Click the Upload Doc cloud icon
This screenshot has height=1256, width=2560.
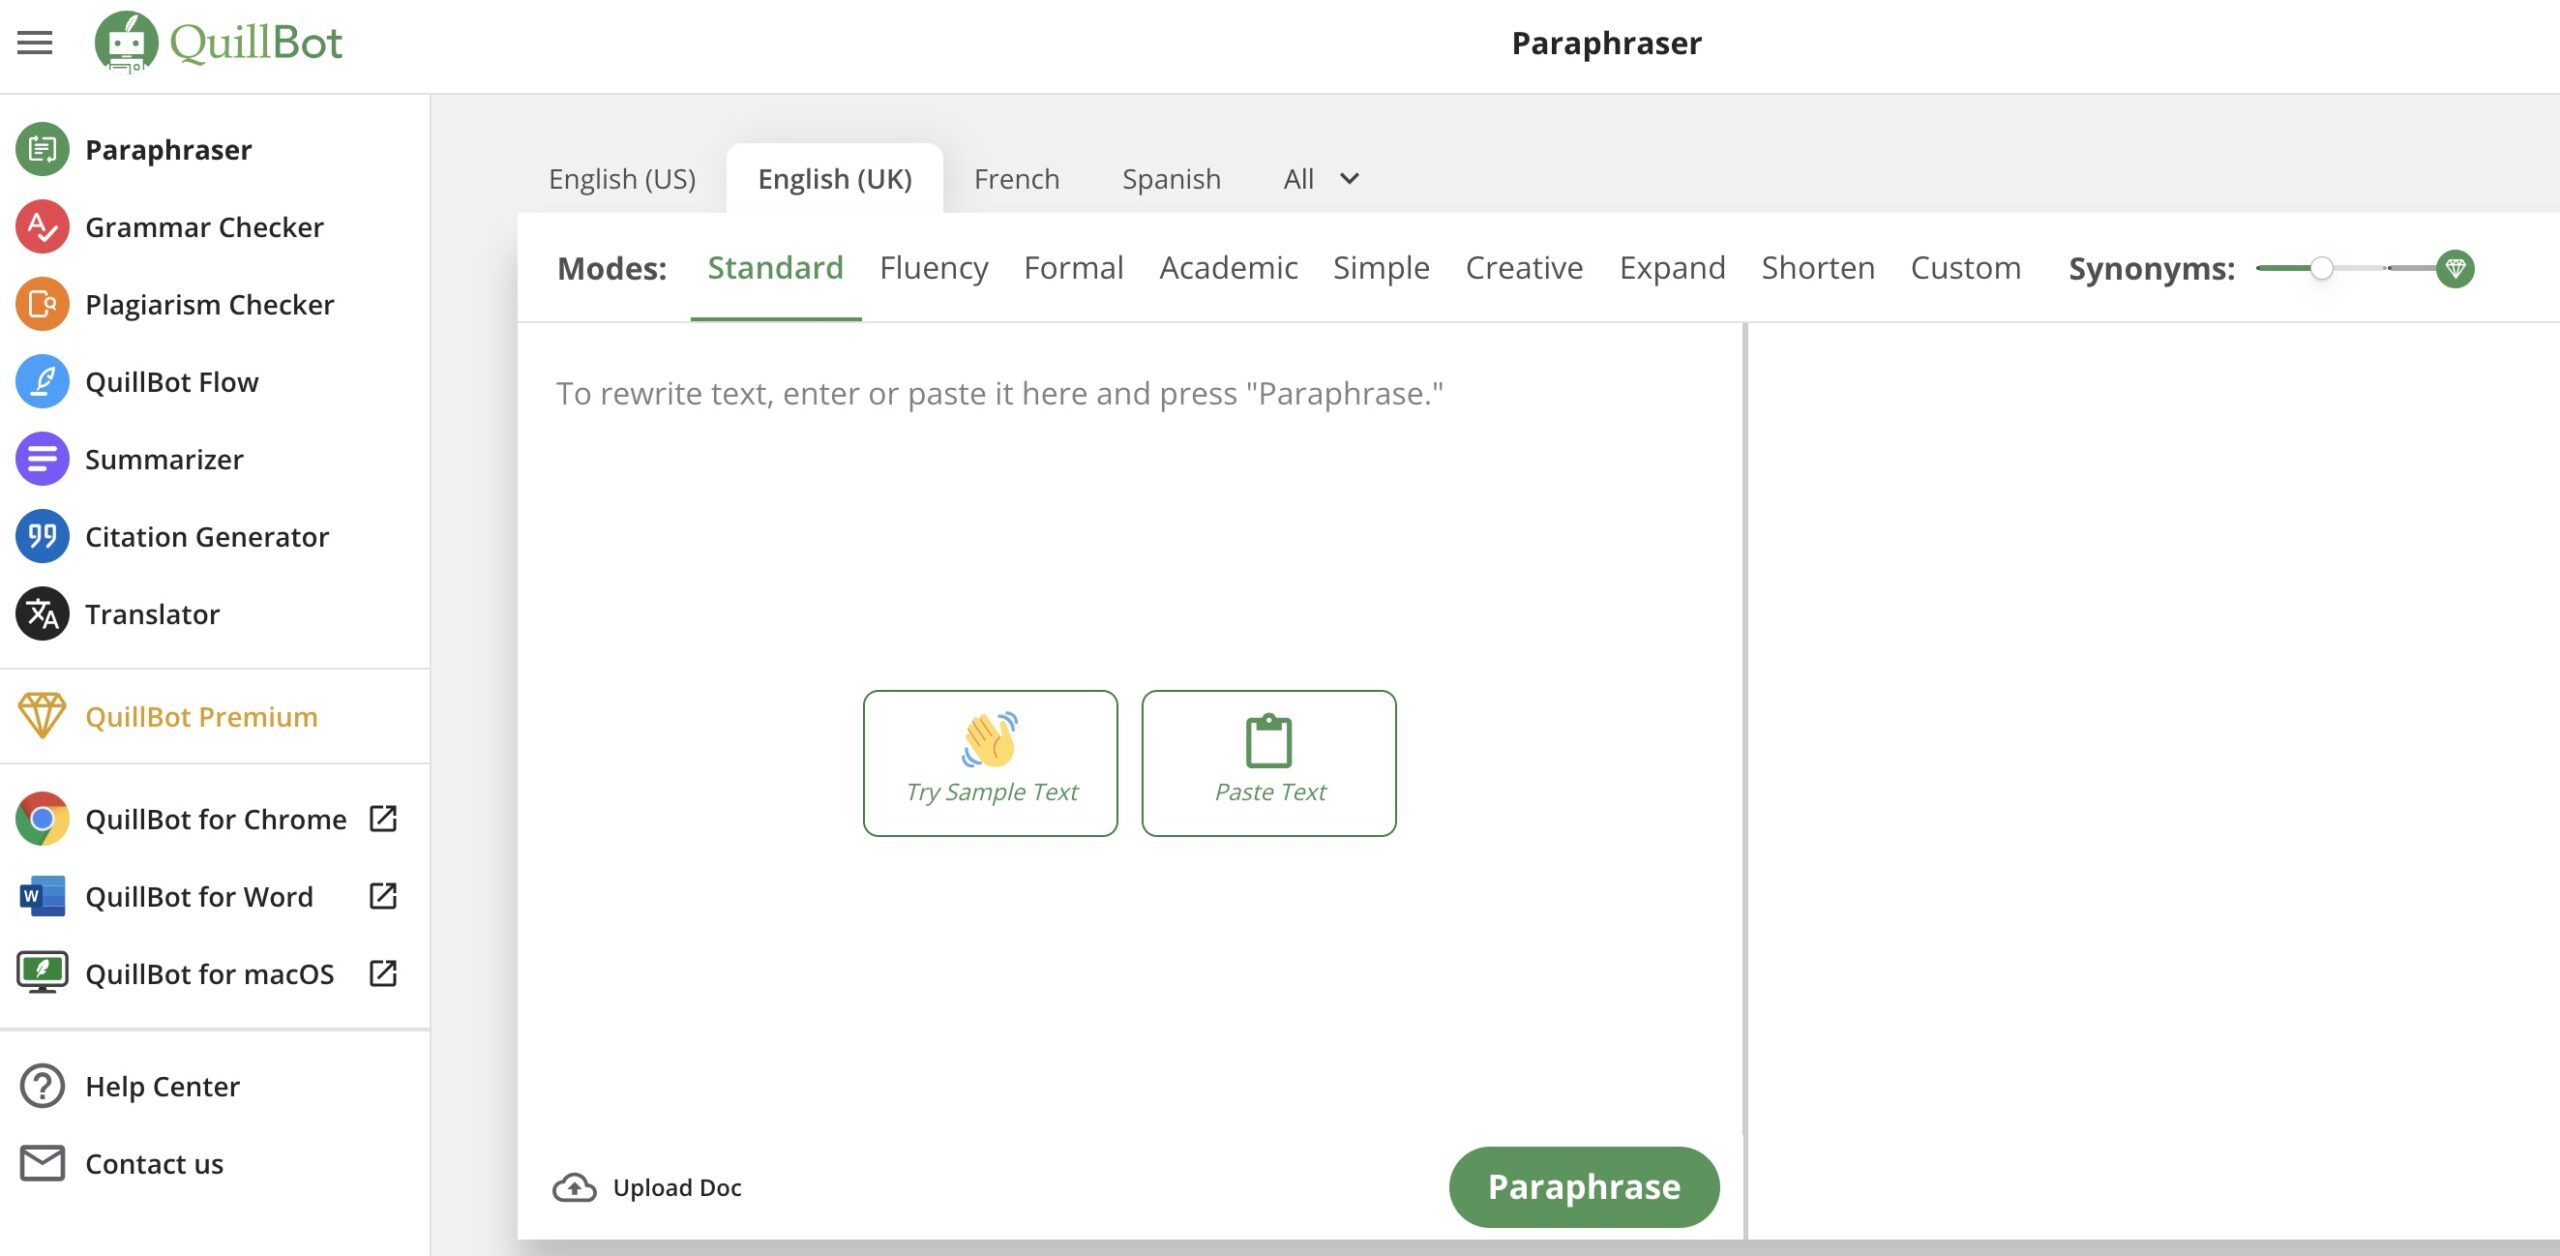574,1187
